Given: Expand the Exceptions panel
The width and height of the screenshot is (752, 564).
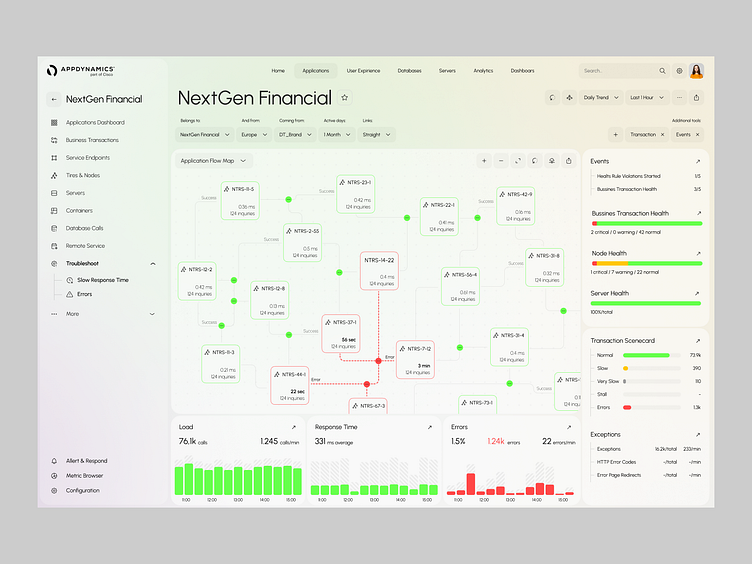Looking at the screenshot, I should (x=698, y=435).
